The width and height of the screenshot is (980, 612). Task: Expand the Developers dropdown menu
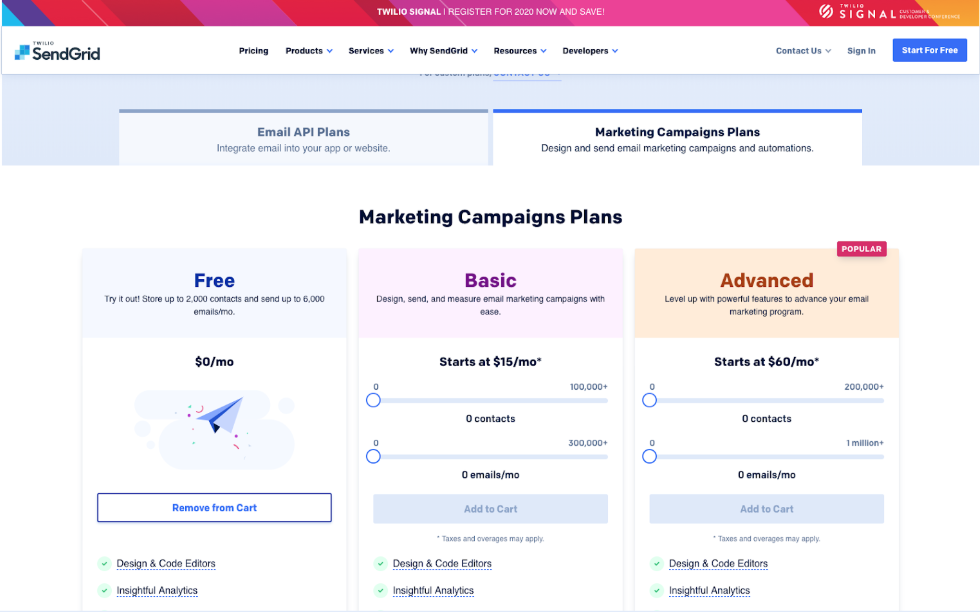click(x=590, y=51)
